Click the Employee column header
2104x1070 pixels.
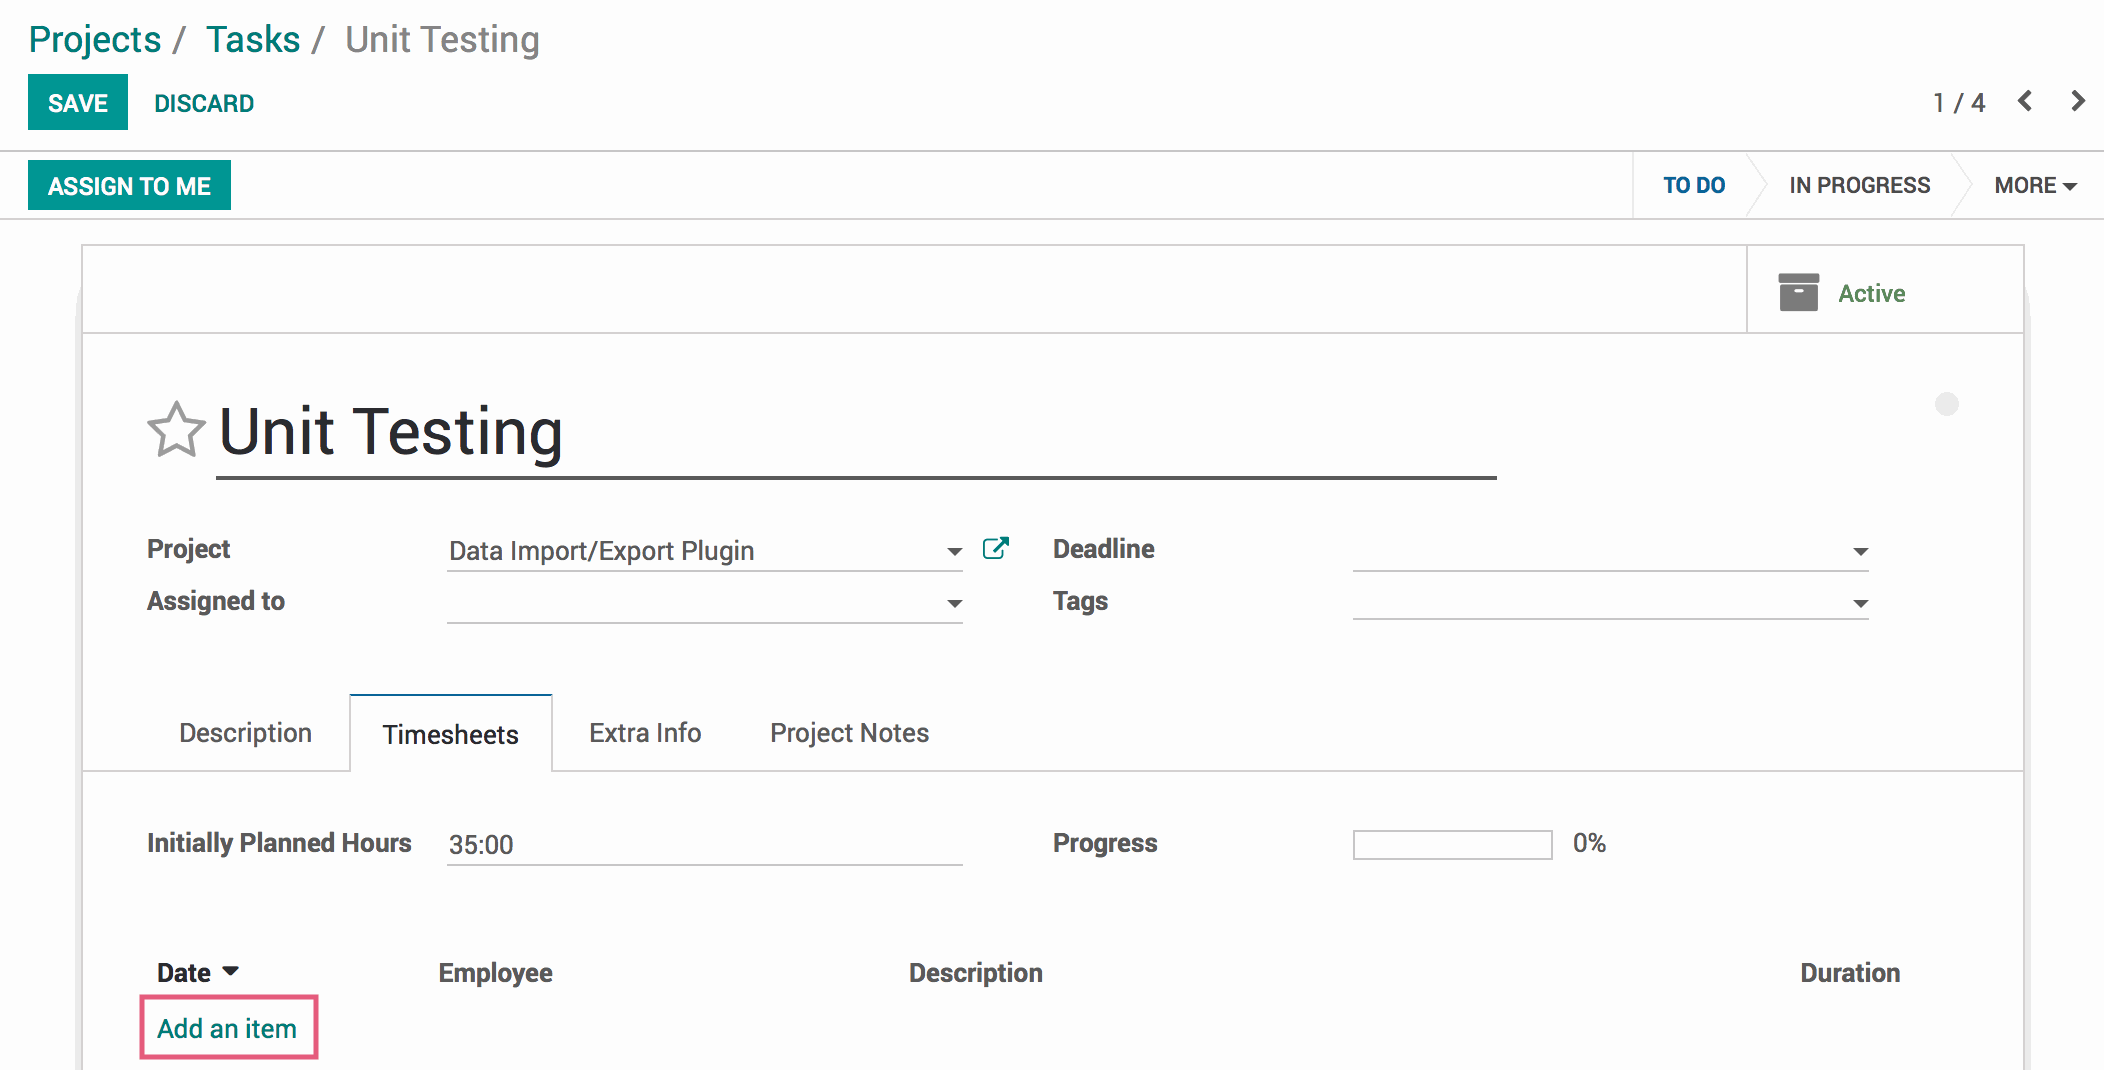(495, 973)
